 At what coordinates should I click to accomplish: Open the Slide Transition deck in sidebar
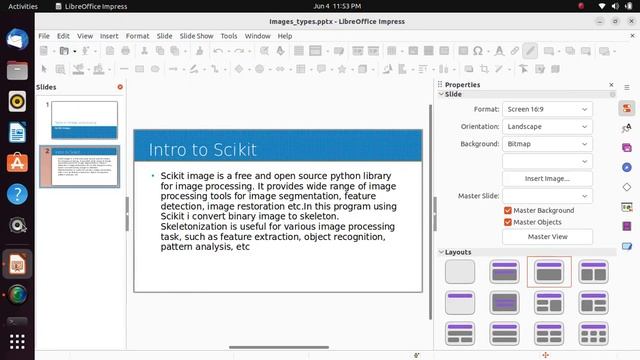(627, 207)
